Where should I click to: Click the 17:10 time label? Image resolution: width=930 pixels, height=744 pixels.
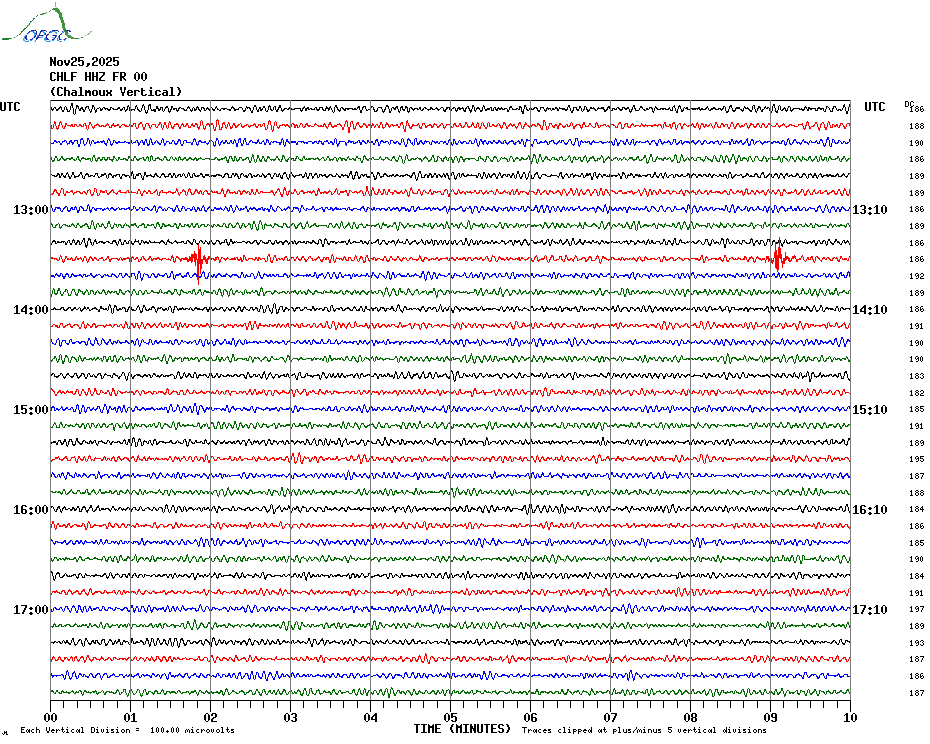click(870, 610)
